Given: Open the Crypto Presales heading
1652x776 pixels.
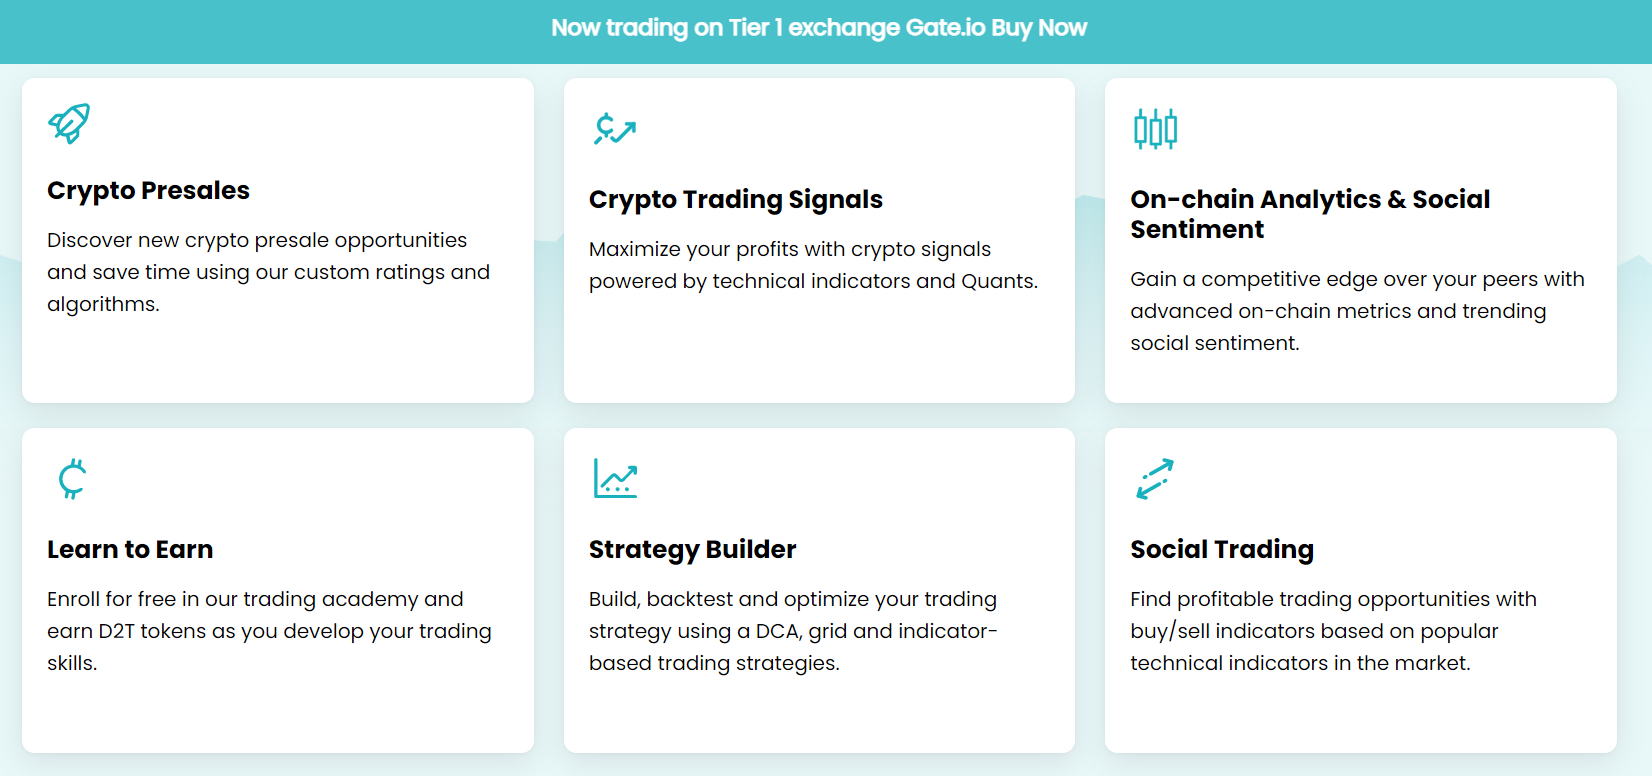Looking at the screenshot, I should pyautogui.click(x=148, y=190).
